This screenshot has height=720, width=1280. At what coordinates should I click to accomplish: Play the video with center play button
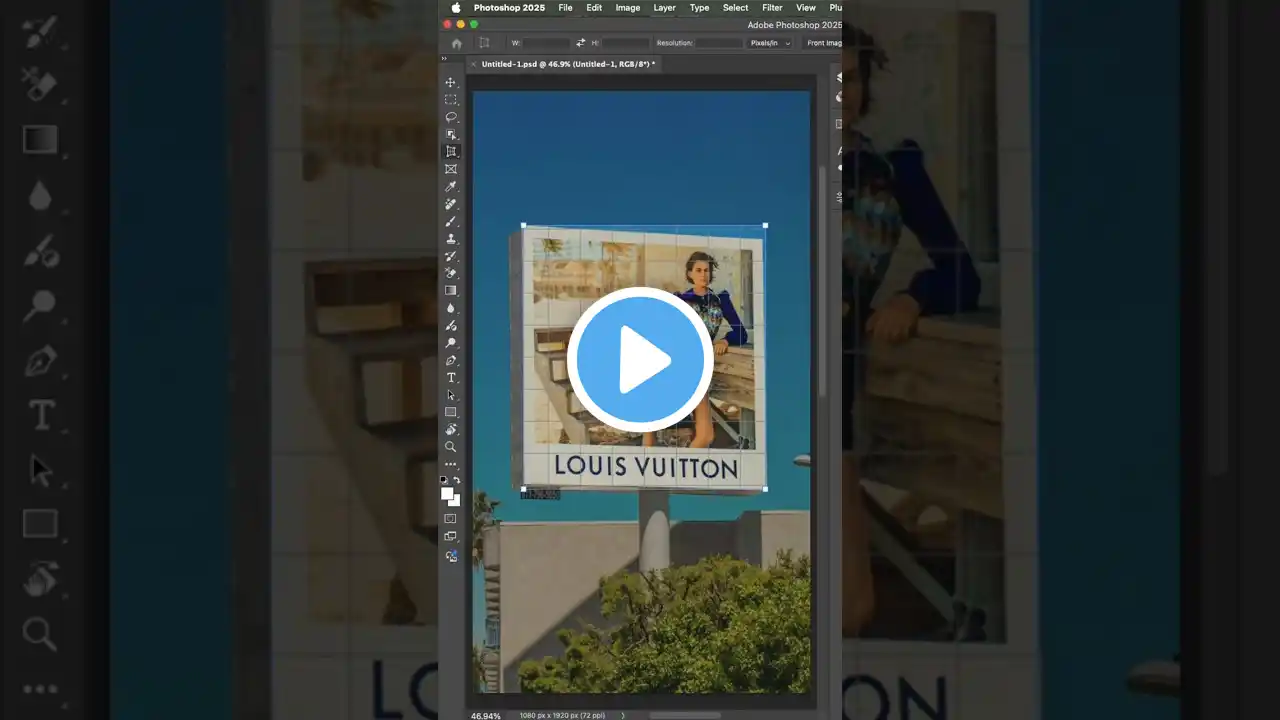coord(640,360)
